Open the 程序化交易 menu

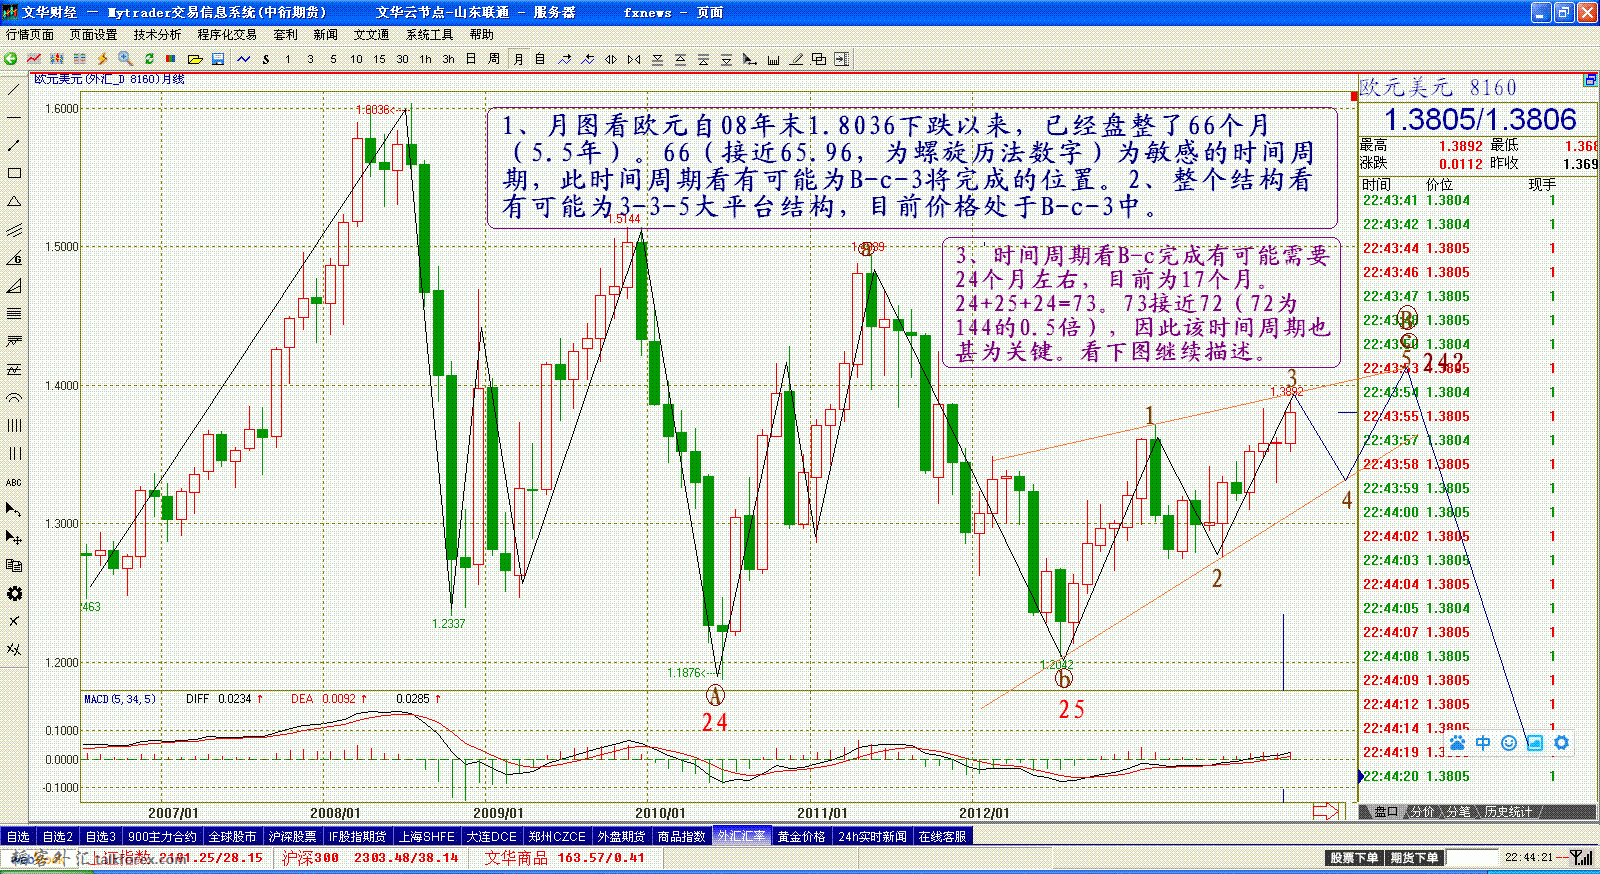227,34
